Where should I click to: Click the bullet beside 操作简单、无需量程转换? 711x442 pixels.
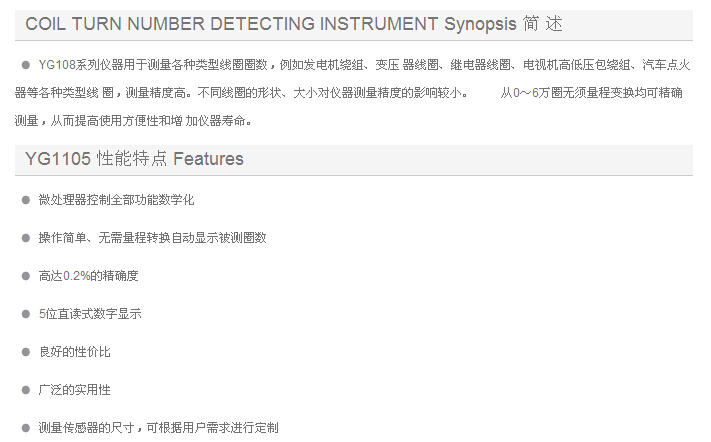25,238
